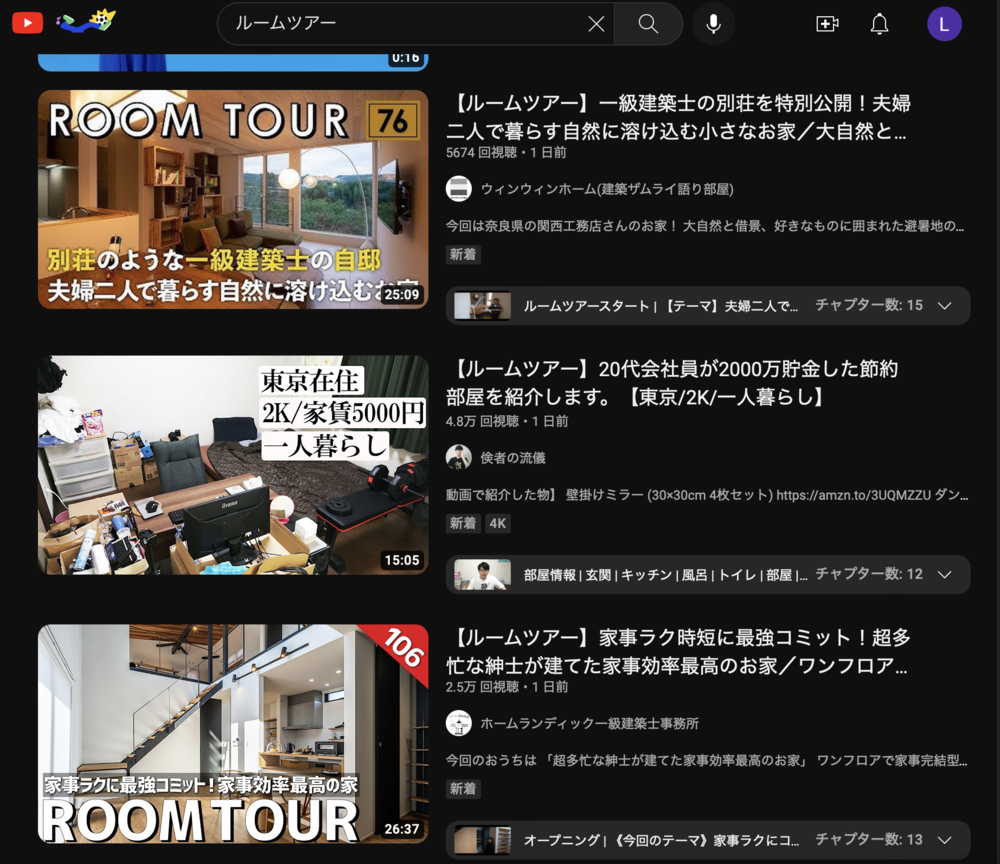Open the ROOM TOUR 106 video thumbnail
Screen dimensions: 1000x864
click(x=233, y=734)
